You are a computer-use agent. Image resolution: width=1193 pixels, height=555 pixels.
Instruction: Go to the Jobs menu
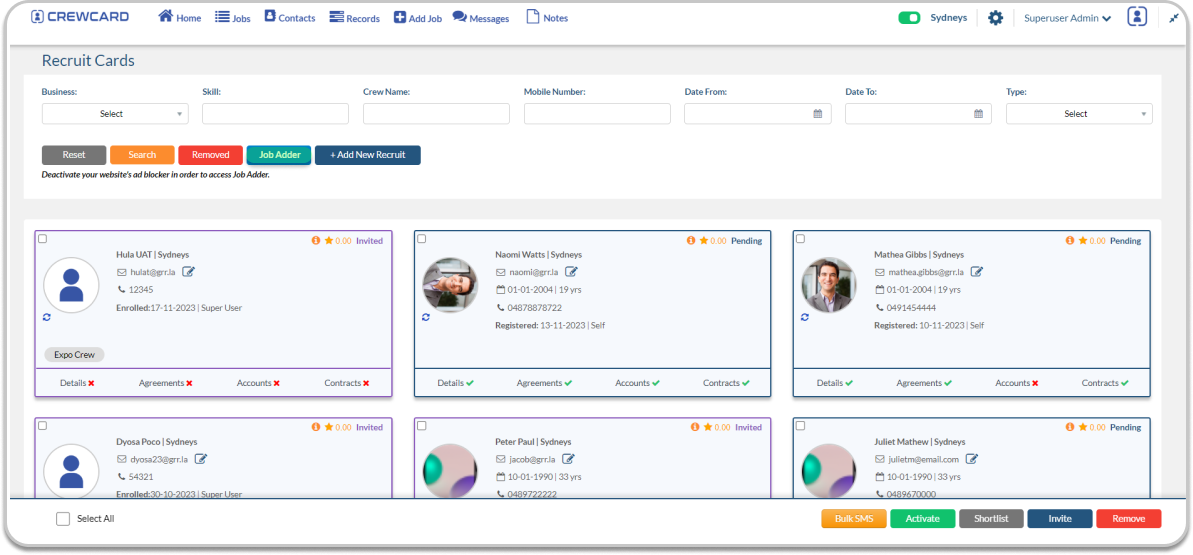(232, 18)
